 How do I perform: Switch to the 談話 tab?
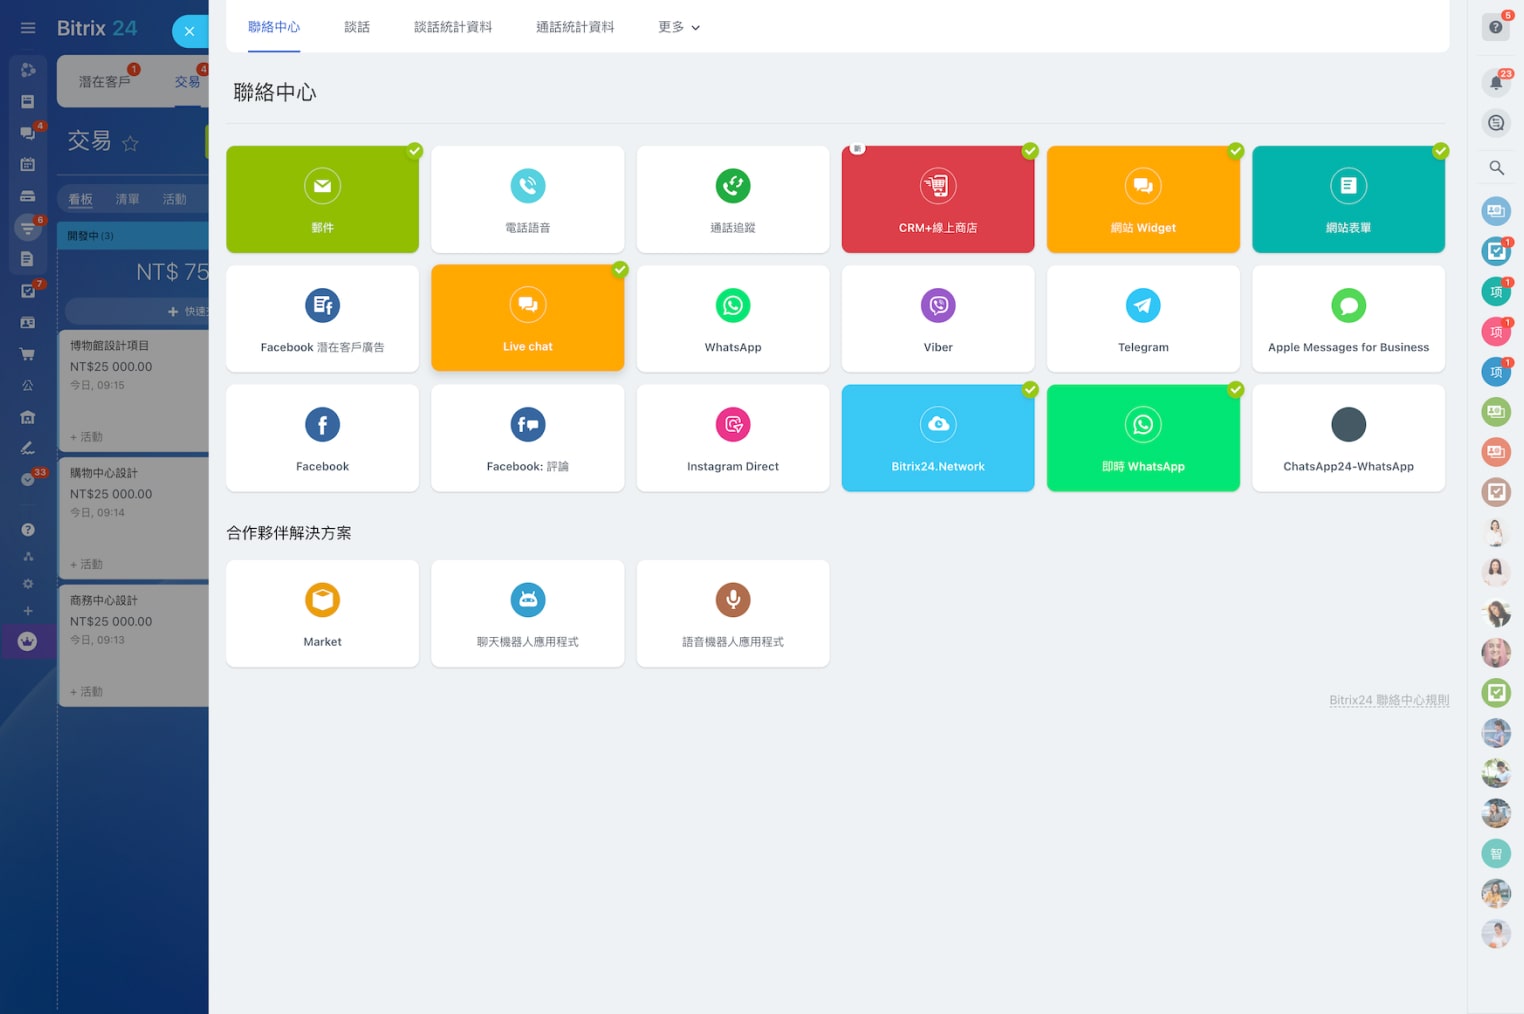[357, 27]
